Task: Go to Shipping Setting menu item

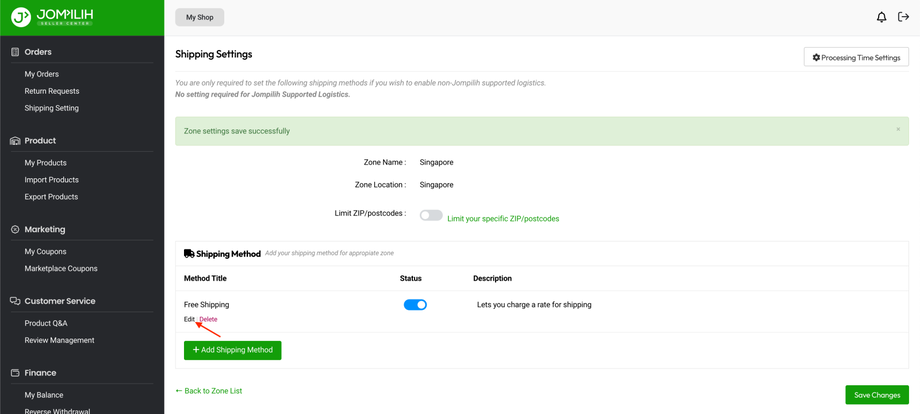Action: [x=52, y=108]
